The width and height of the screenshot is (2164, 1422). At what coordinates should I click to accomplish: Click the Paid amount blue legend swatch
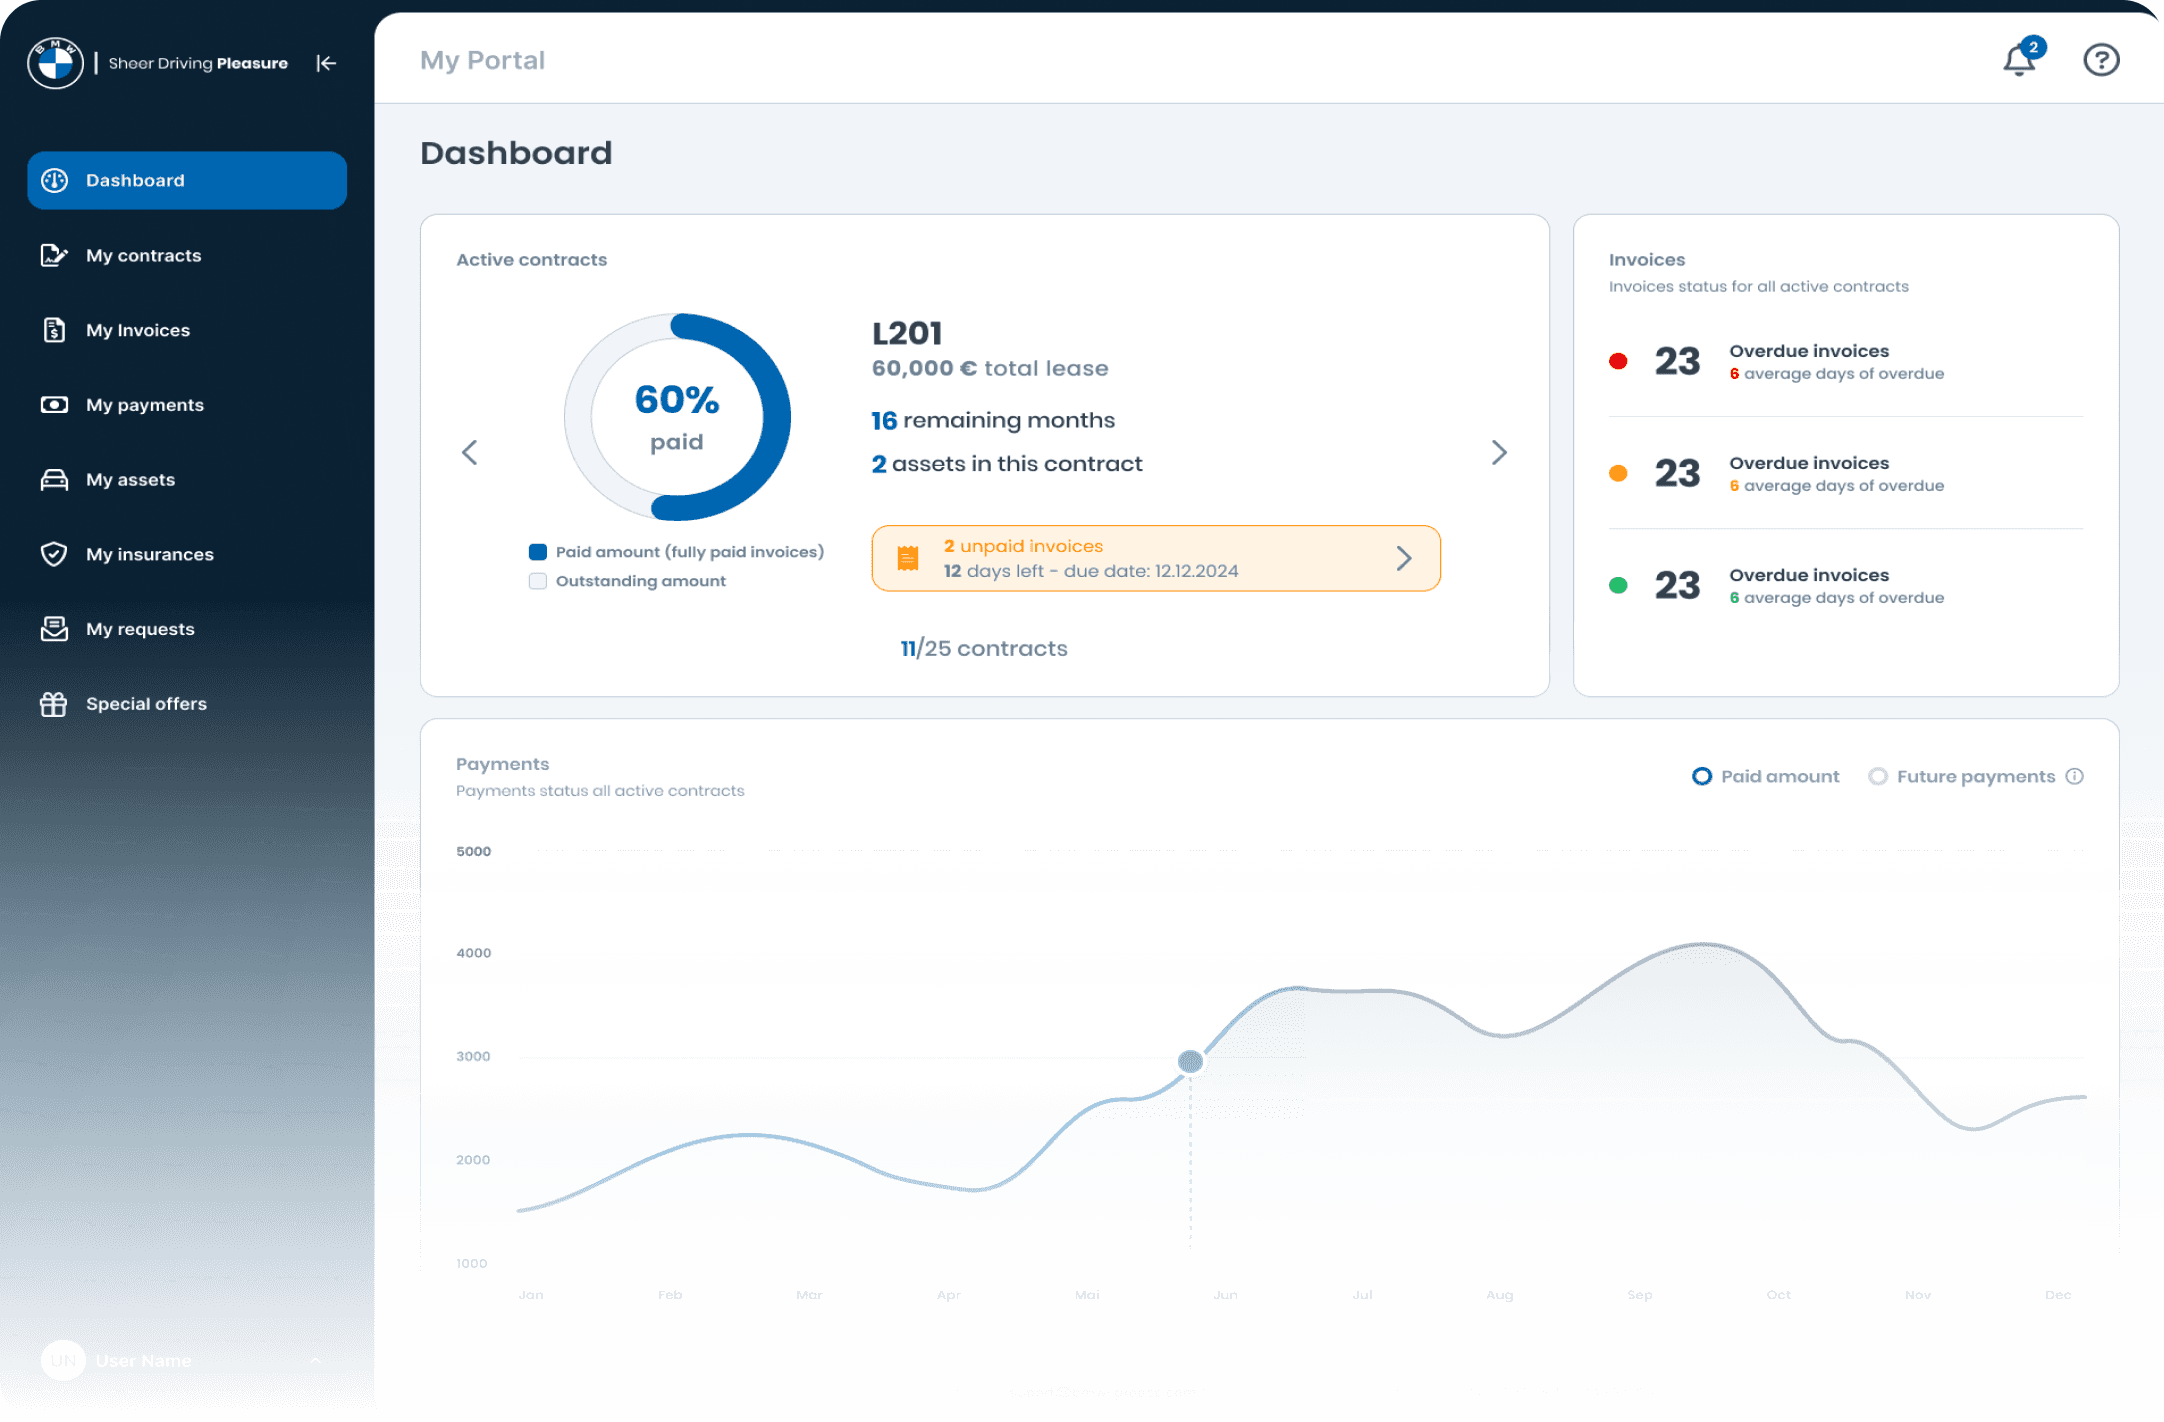click(x=538, y=552)
